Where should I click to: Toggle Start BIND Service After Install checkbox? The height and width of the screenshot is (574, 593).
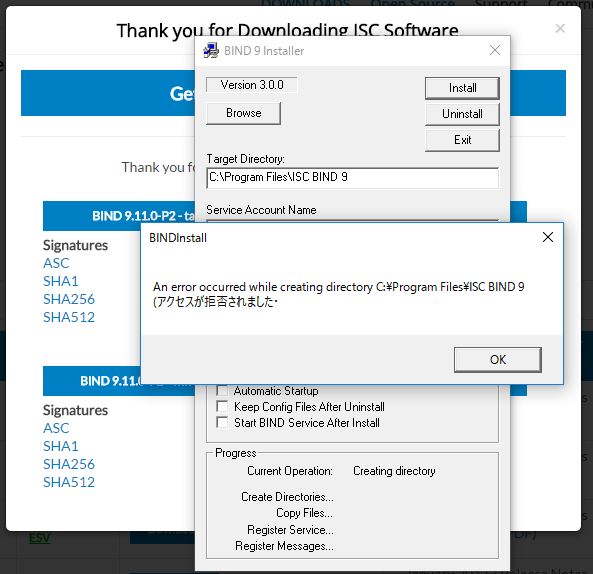pyautogui.click(x=222, y=422)
